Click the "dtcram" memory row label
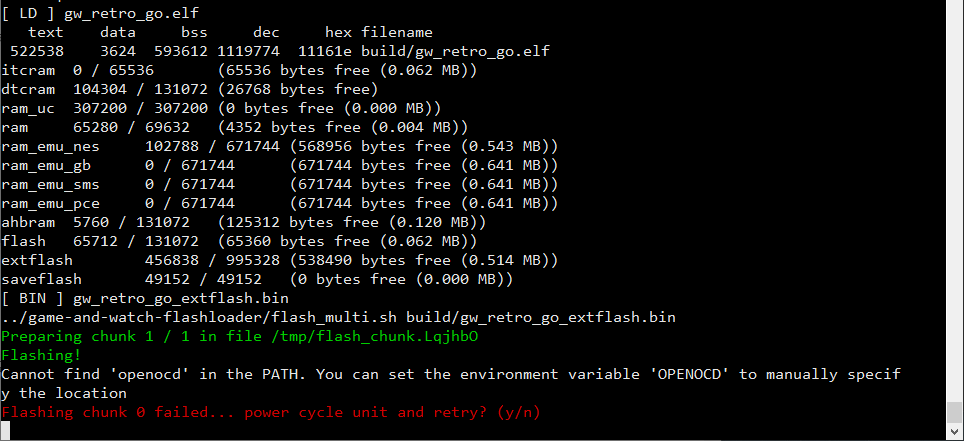964x441 pixels. (x=28, y=89)
